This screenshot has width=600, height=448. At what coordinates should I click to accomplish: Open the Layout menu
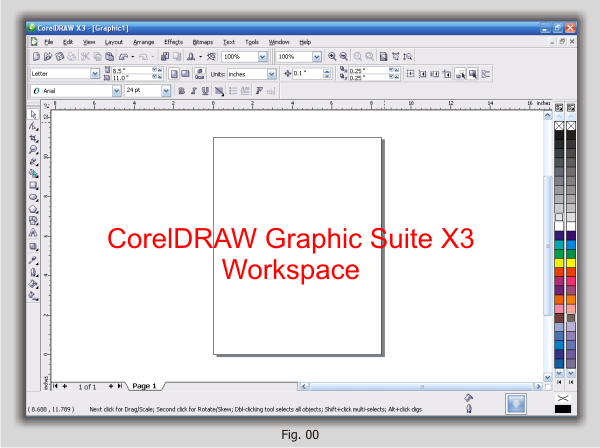pyautogui.click(x=114, y=42)
